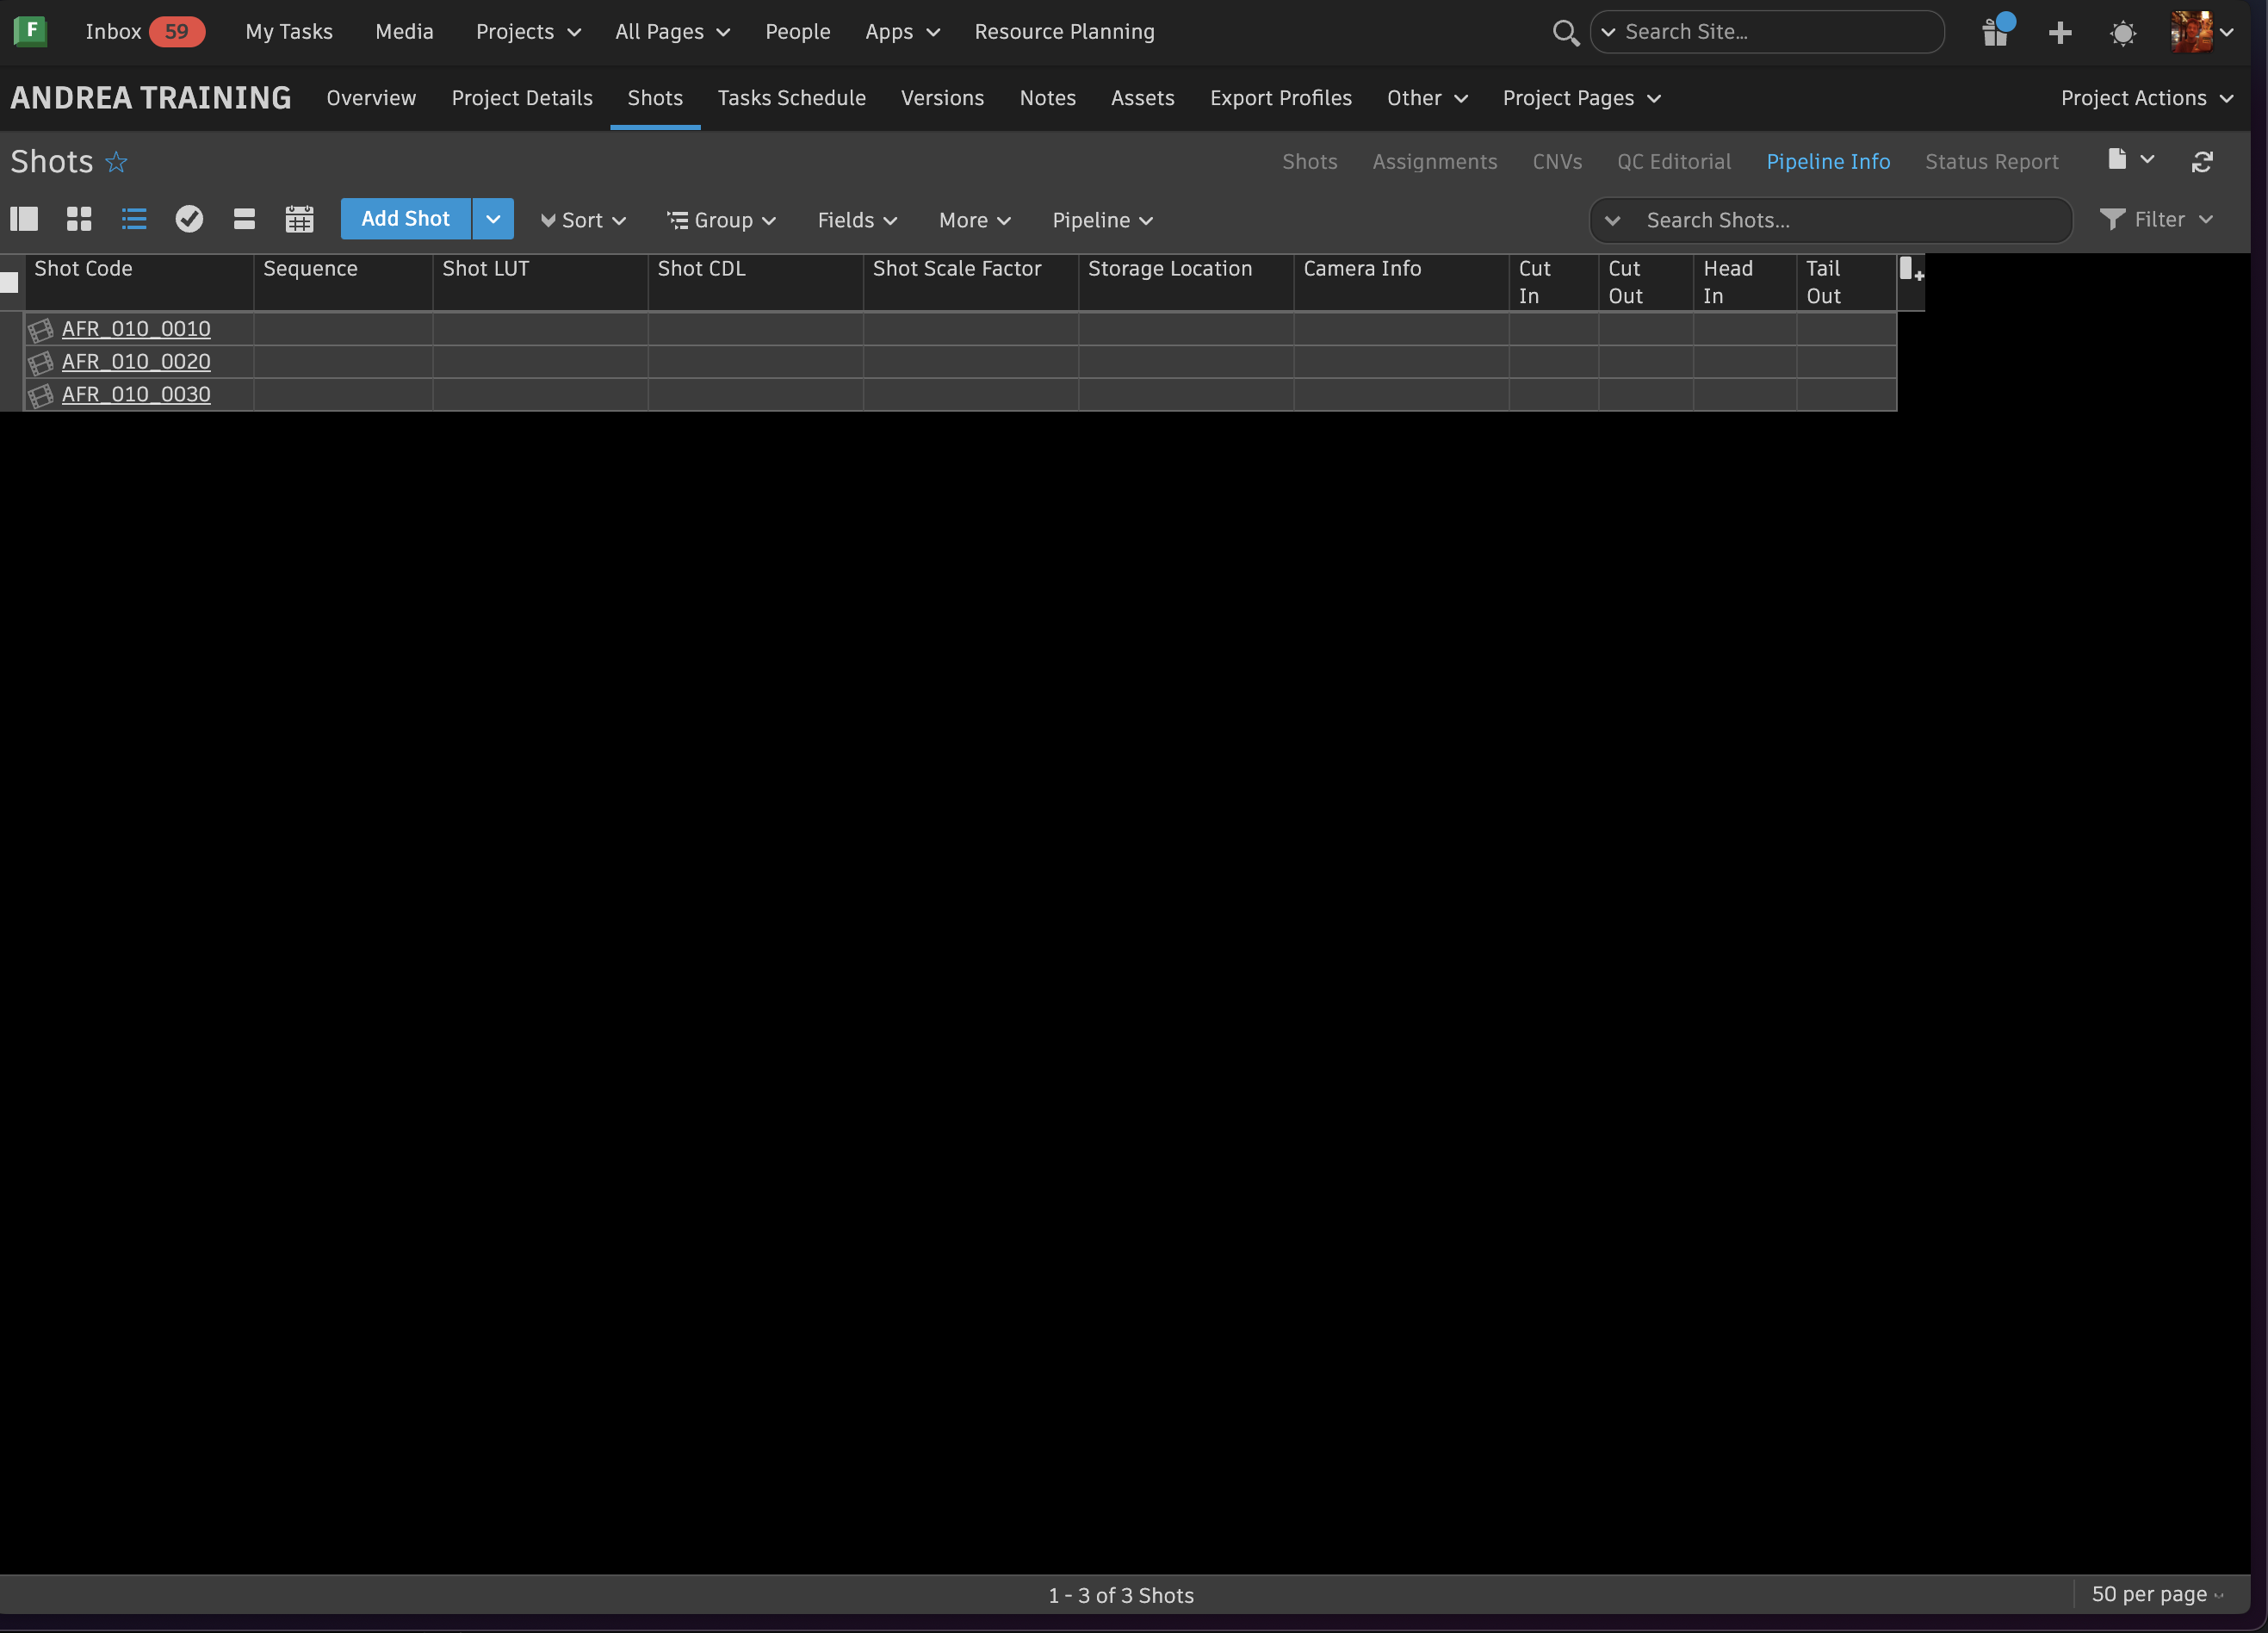Expand the Fields dropdown
Image resolution: width=2268 pixels, height=1633 pixels.
pyautogui.click(x=857, y=220)
